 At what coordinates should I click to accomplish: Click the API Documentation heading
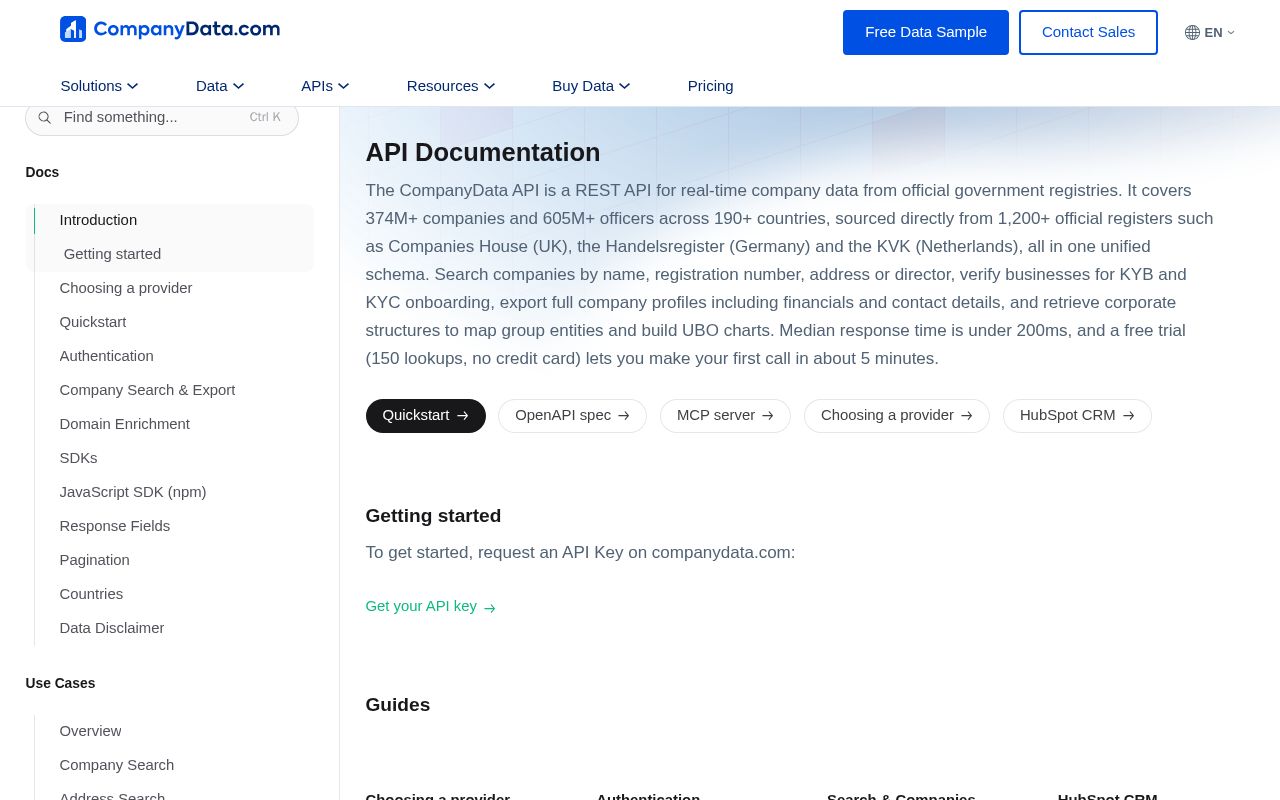(x=483, y=152)
